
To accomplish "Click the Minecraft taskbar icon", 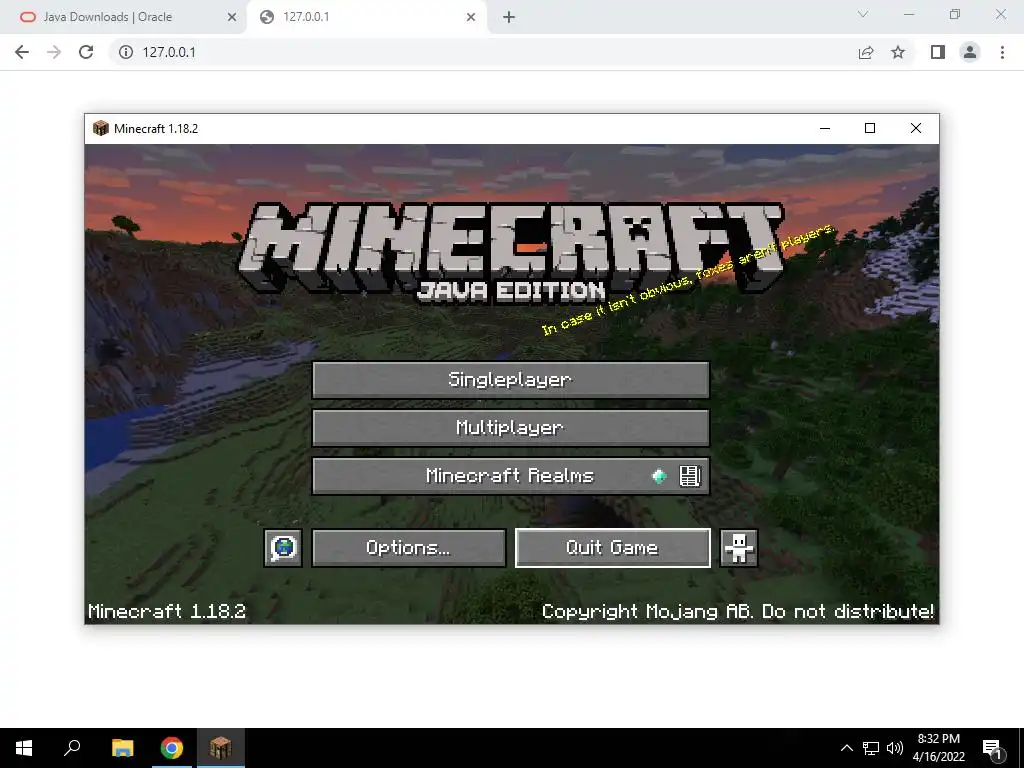I will (221, 748).
